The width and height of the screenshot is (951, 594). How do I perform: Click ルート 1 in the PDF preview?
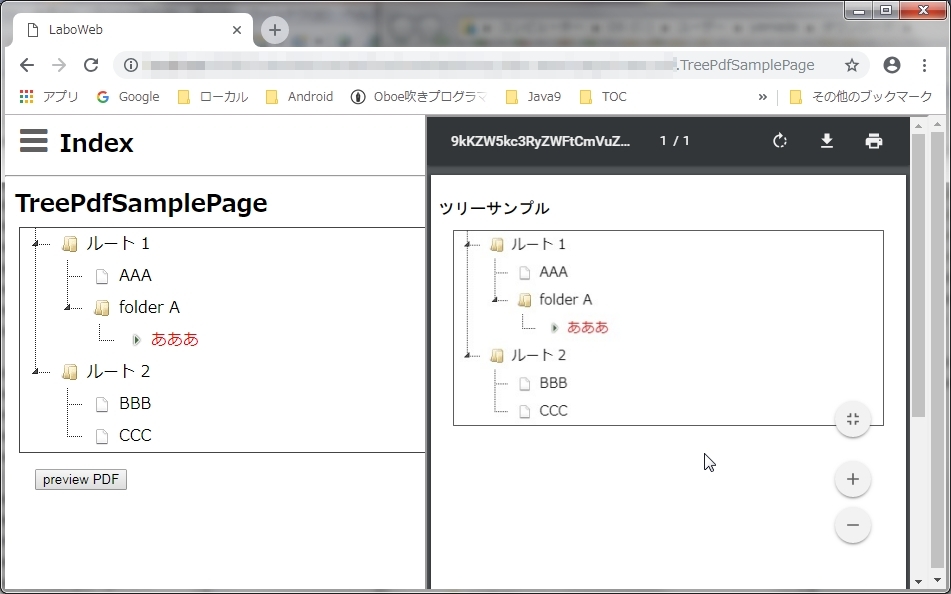pos(538,244)
